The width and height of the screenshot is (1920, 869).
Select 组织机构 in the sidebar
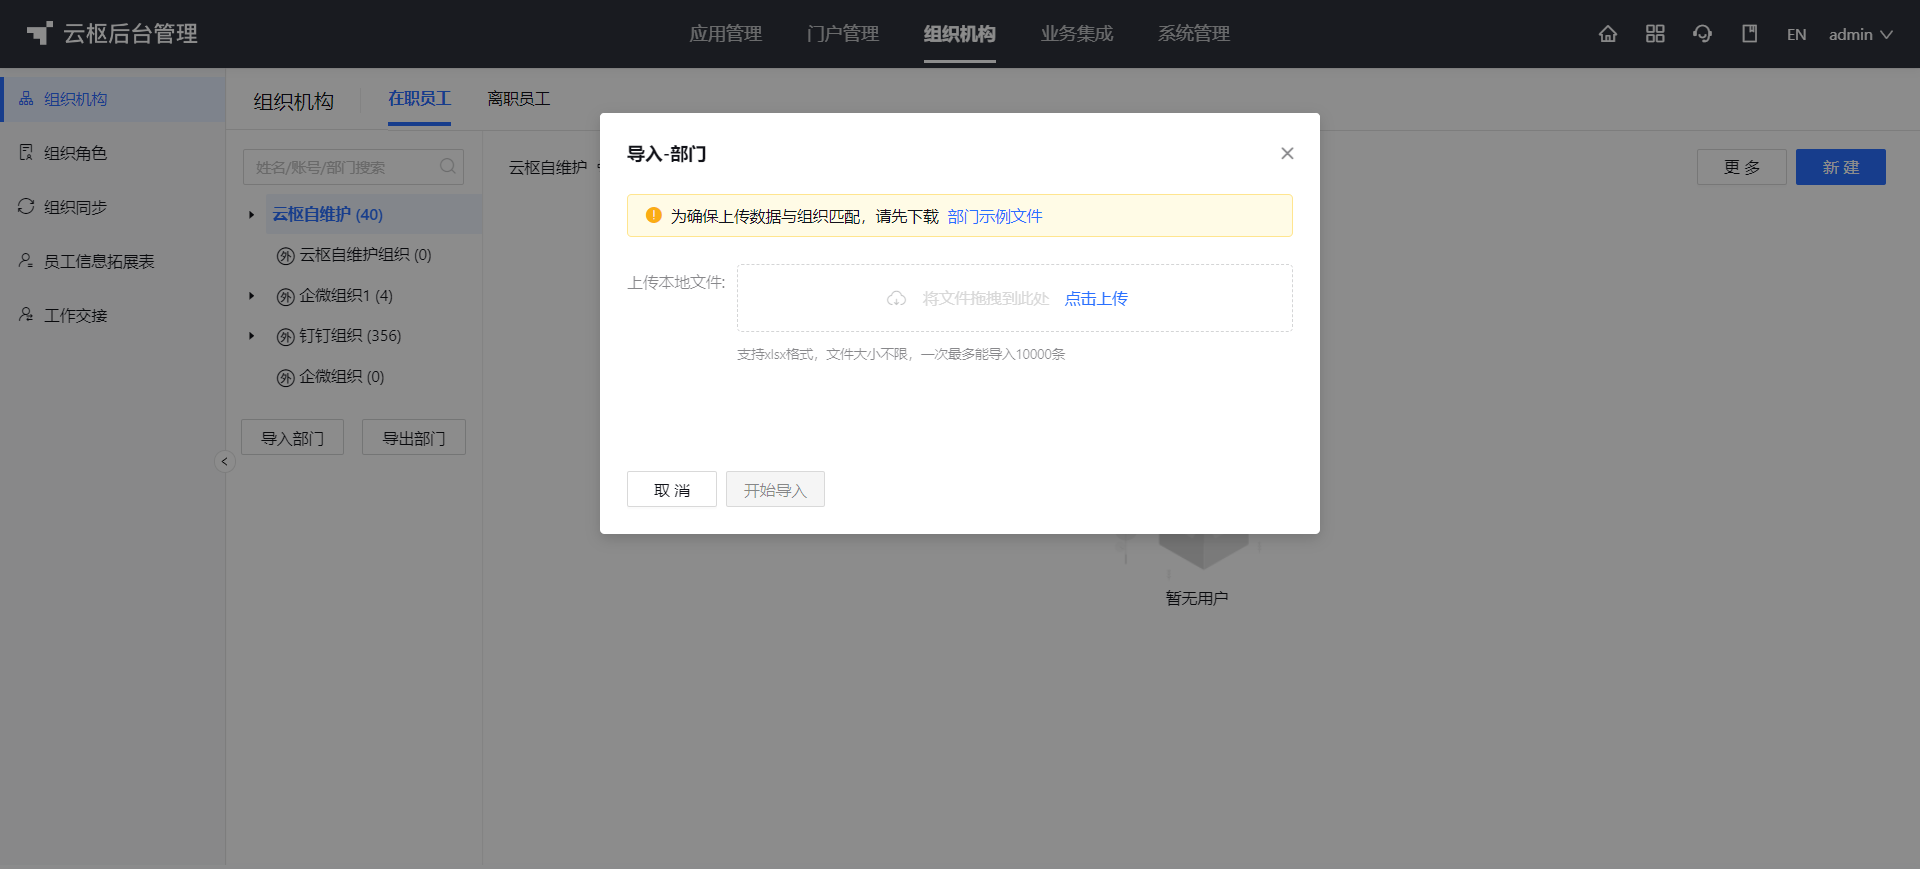(x=113, y=99)
